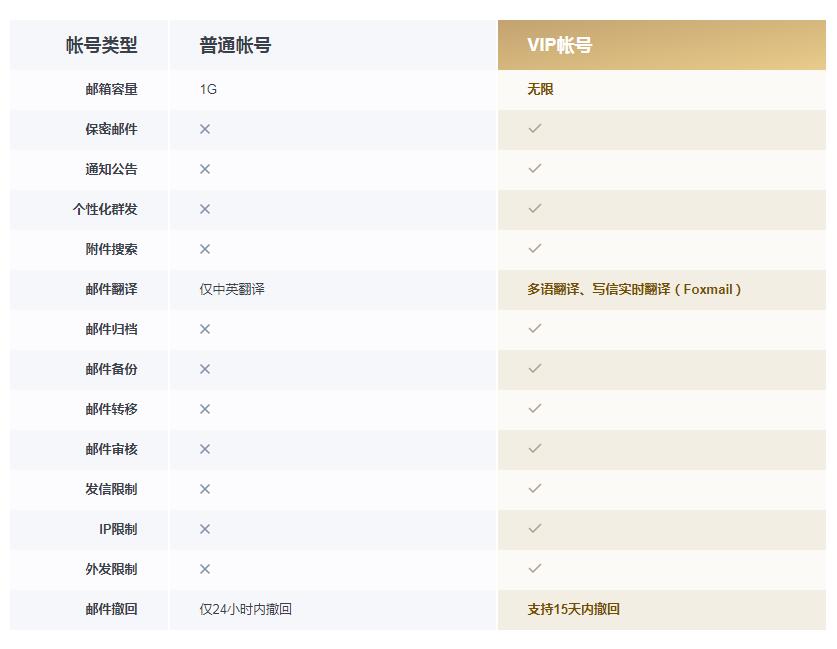Click the VIP checkmark for 发信限制
This screenshot has height=649, width=837.
pos(535,489)
